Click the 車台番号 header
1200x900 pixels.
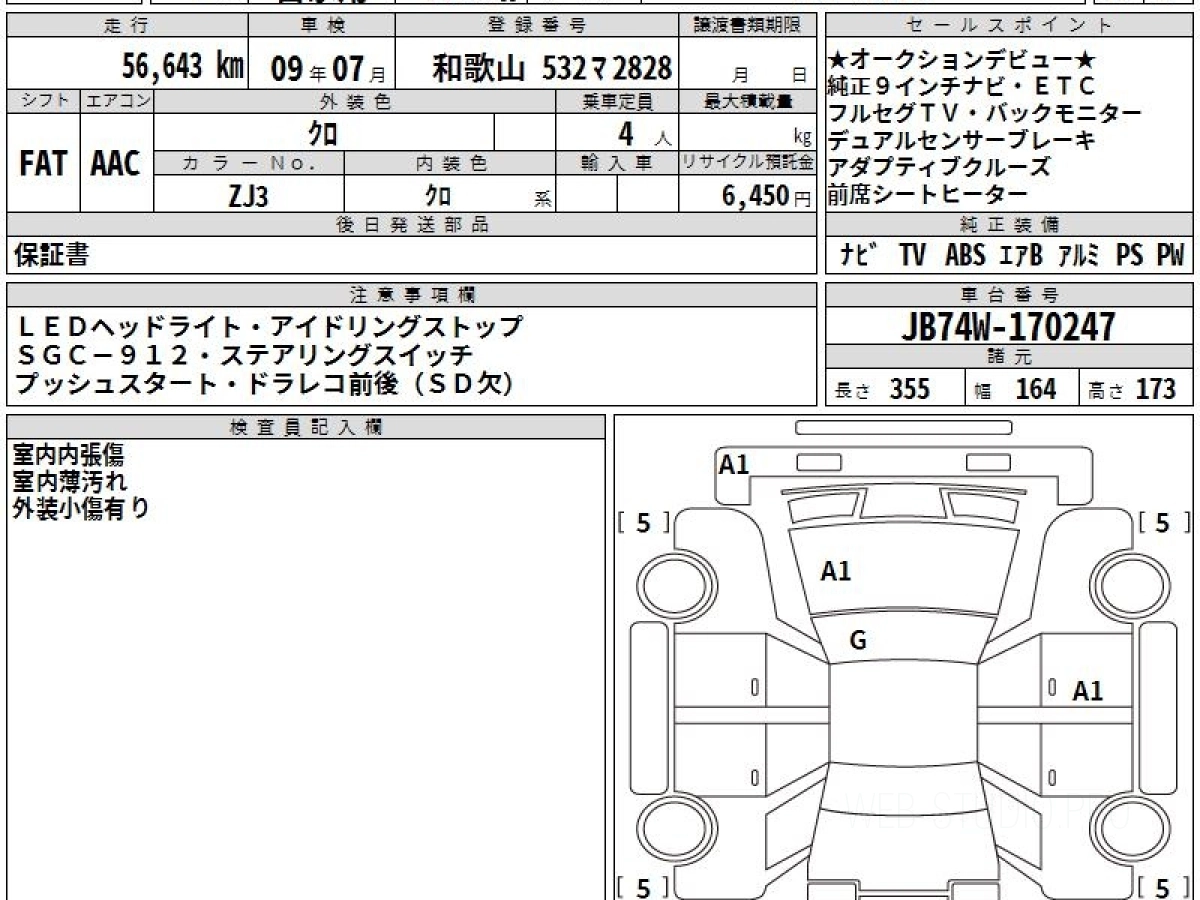1009,294
